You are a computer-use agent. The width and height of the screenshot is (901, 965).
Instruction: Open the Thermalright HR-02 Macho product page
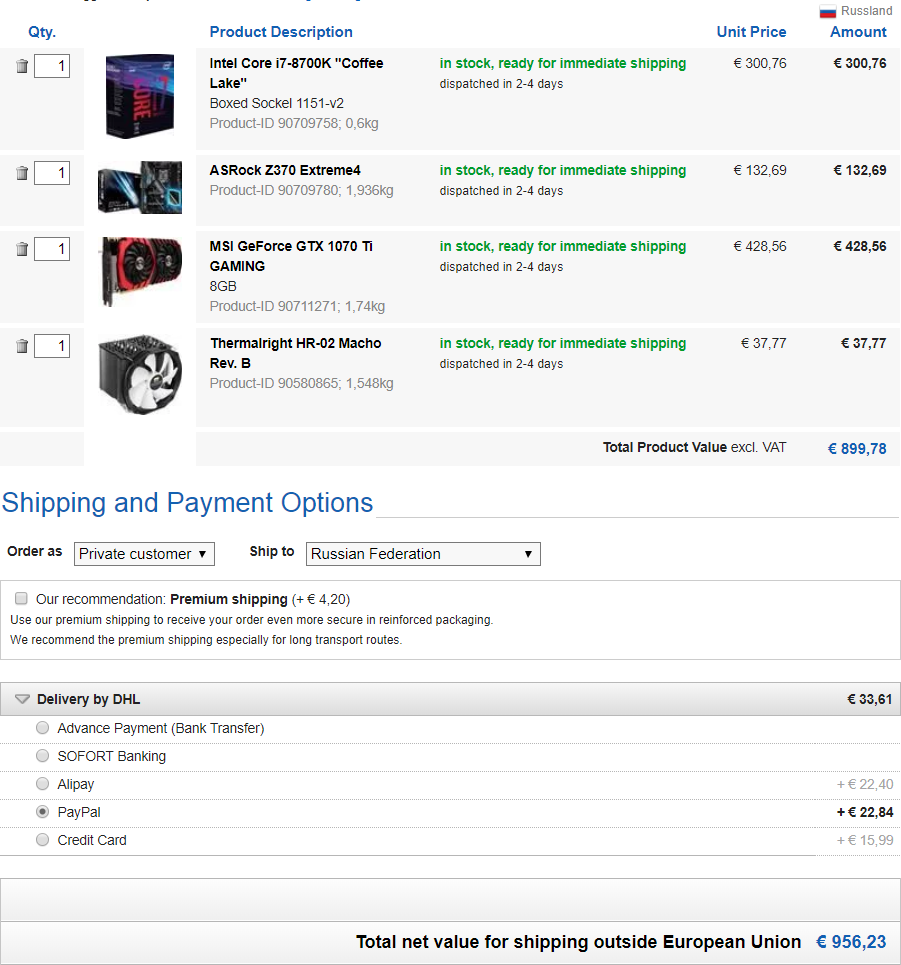point(295,343)
